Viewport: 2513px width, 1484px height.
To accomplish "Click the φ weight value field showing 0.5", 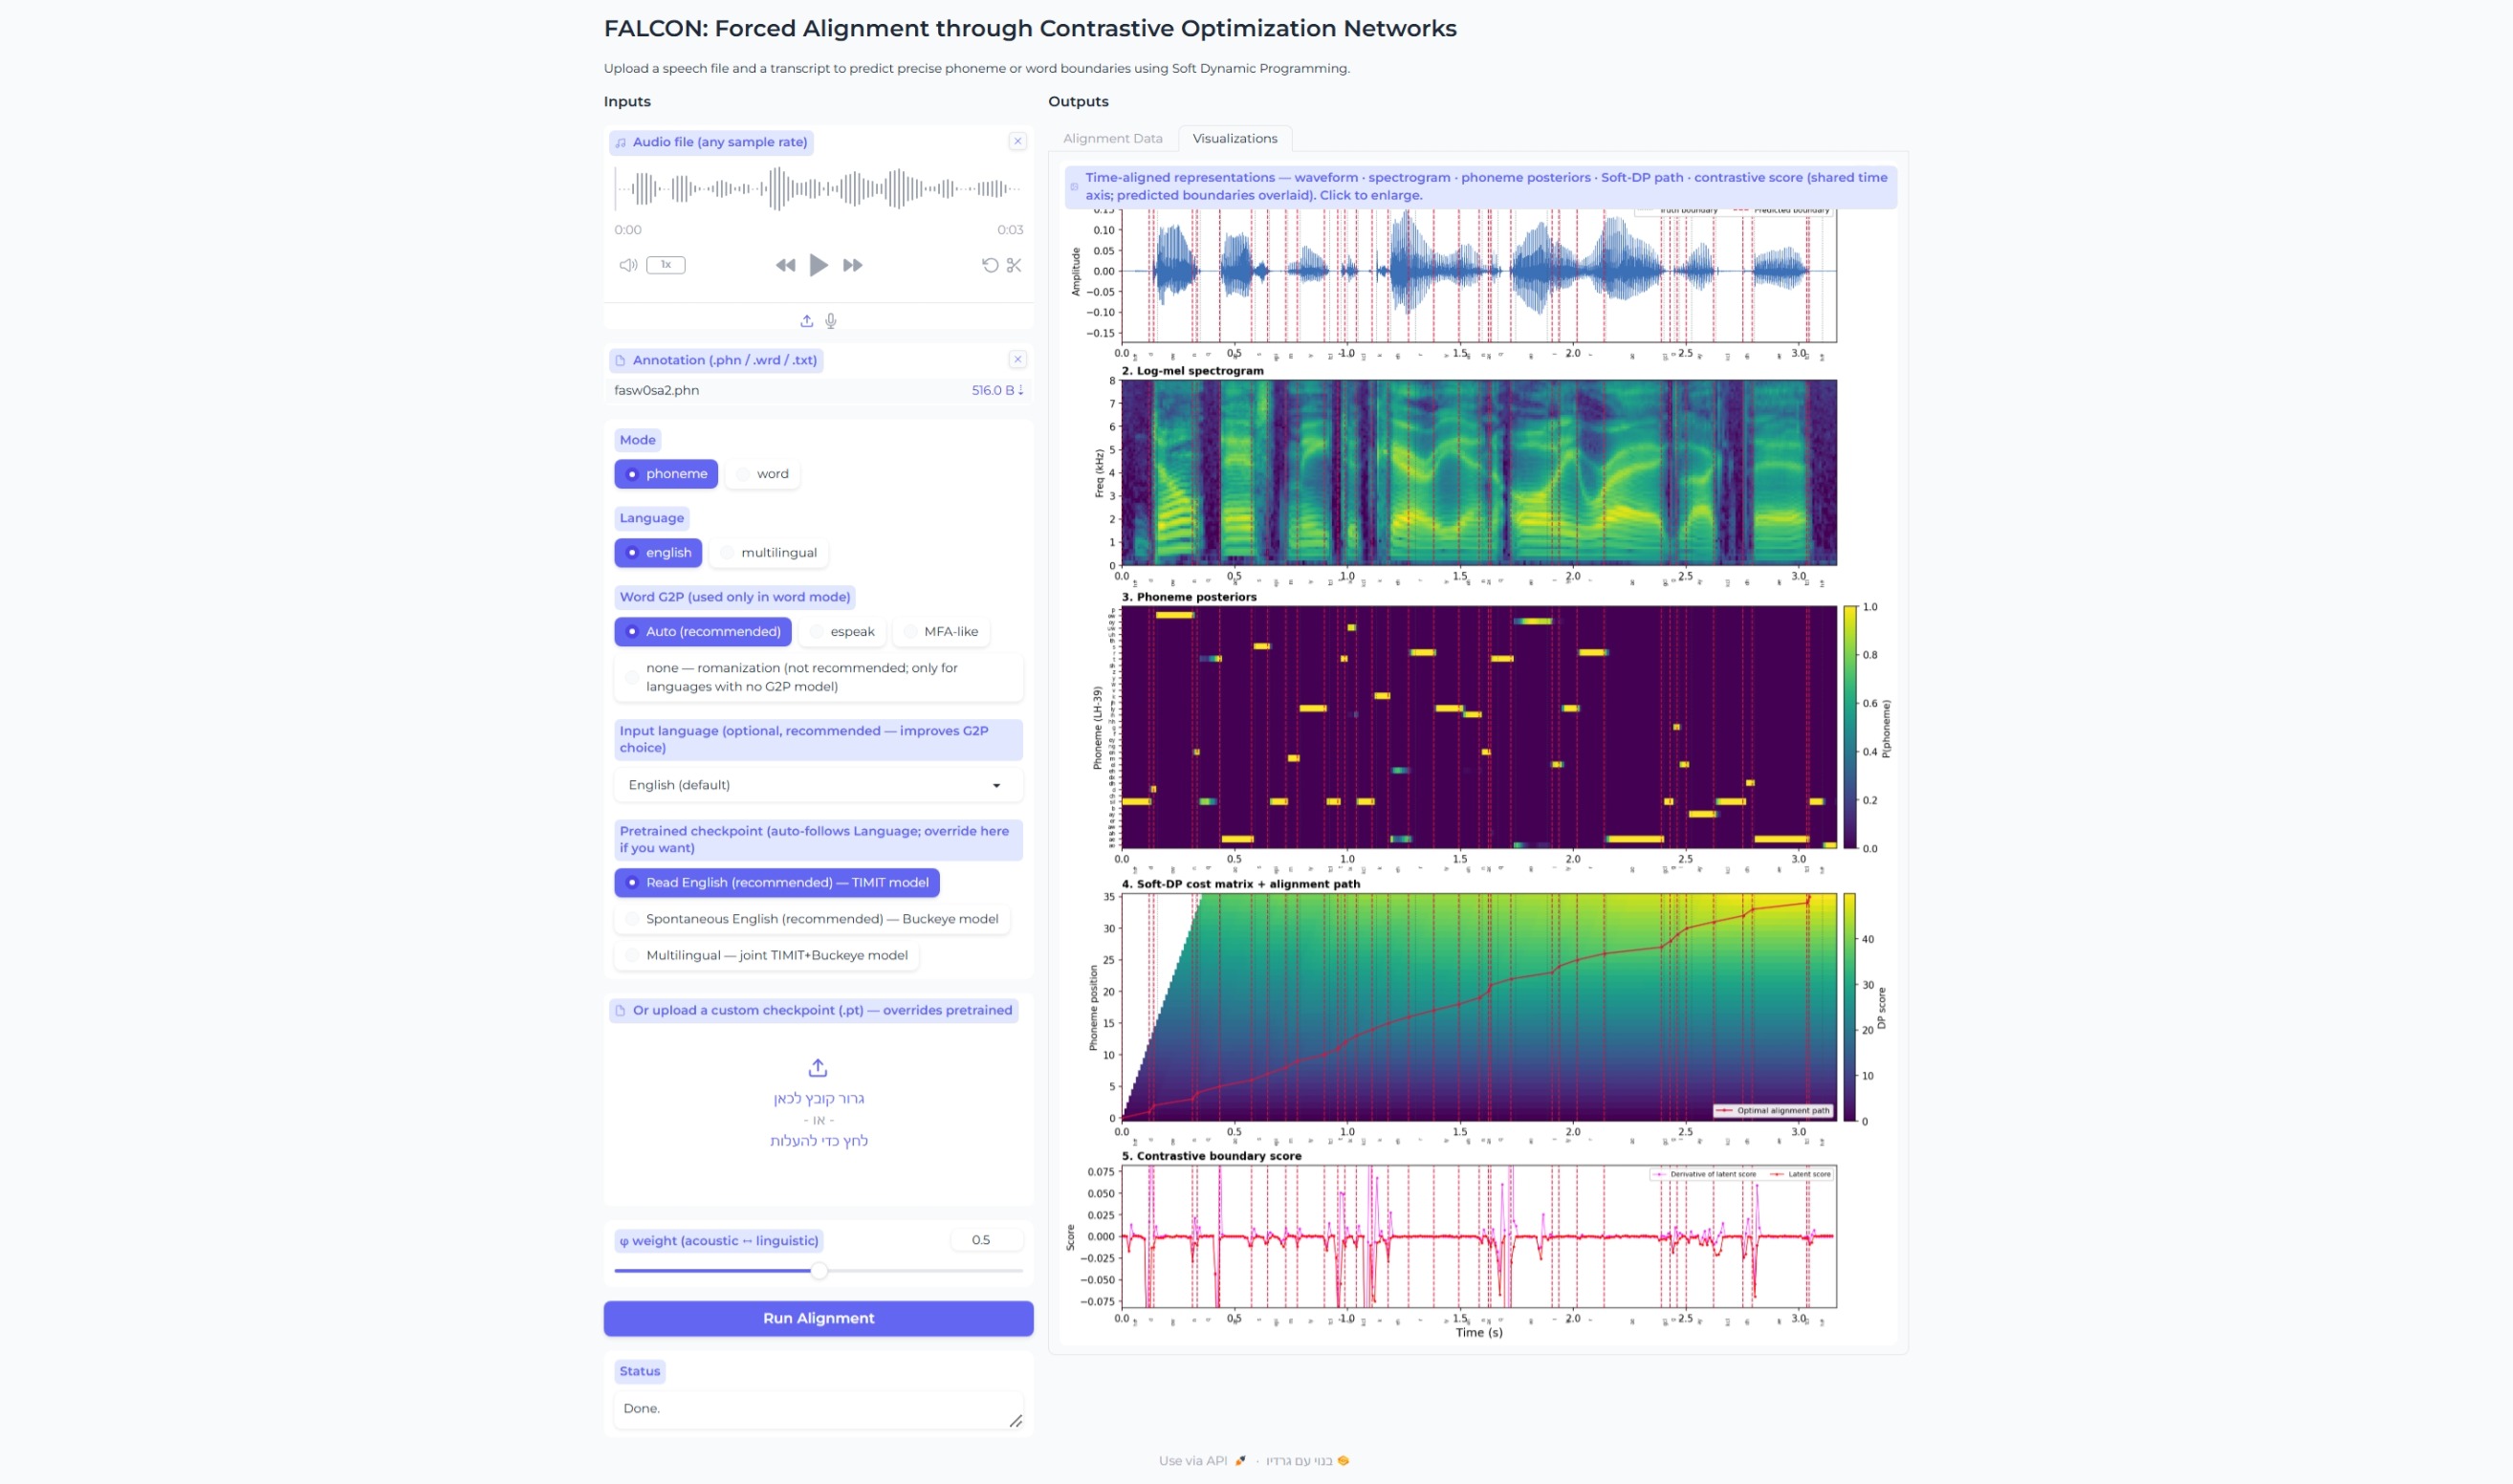I will [986, 1240].
